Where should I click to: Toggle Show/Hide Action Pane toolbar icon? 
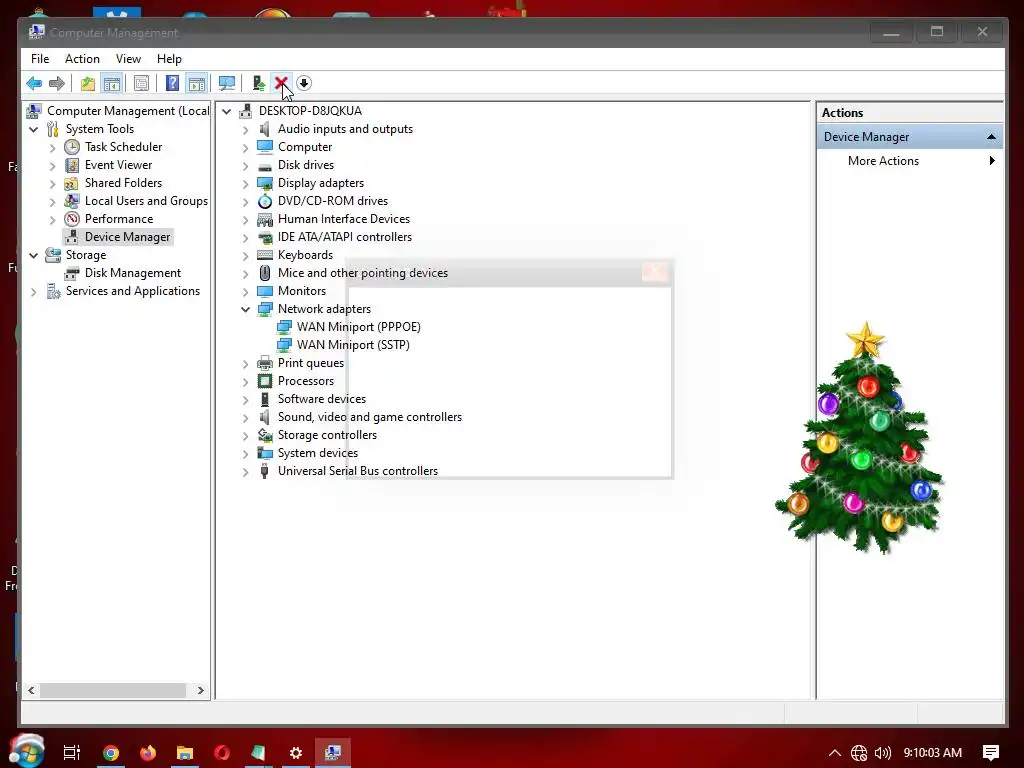(197, 83)
